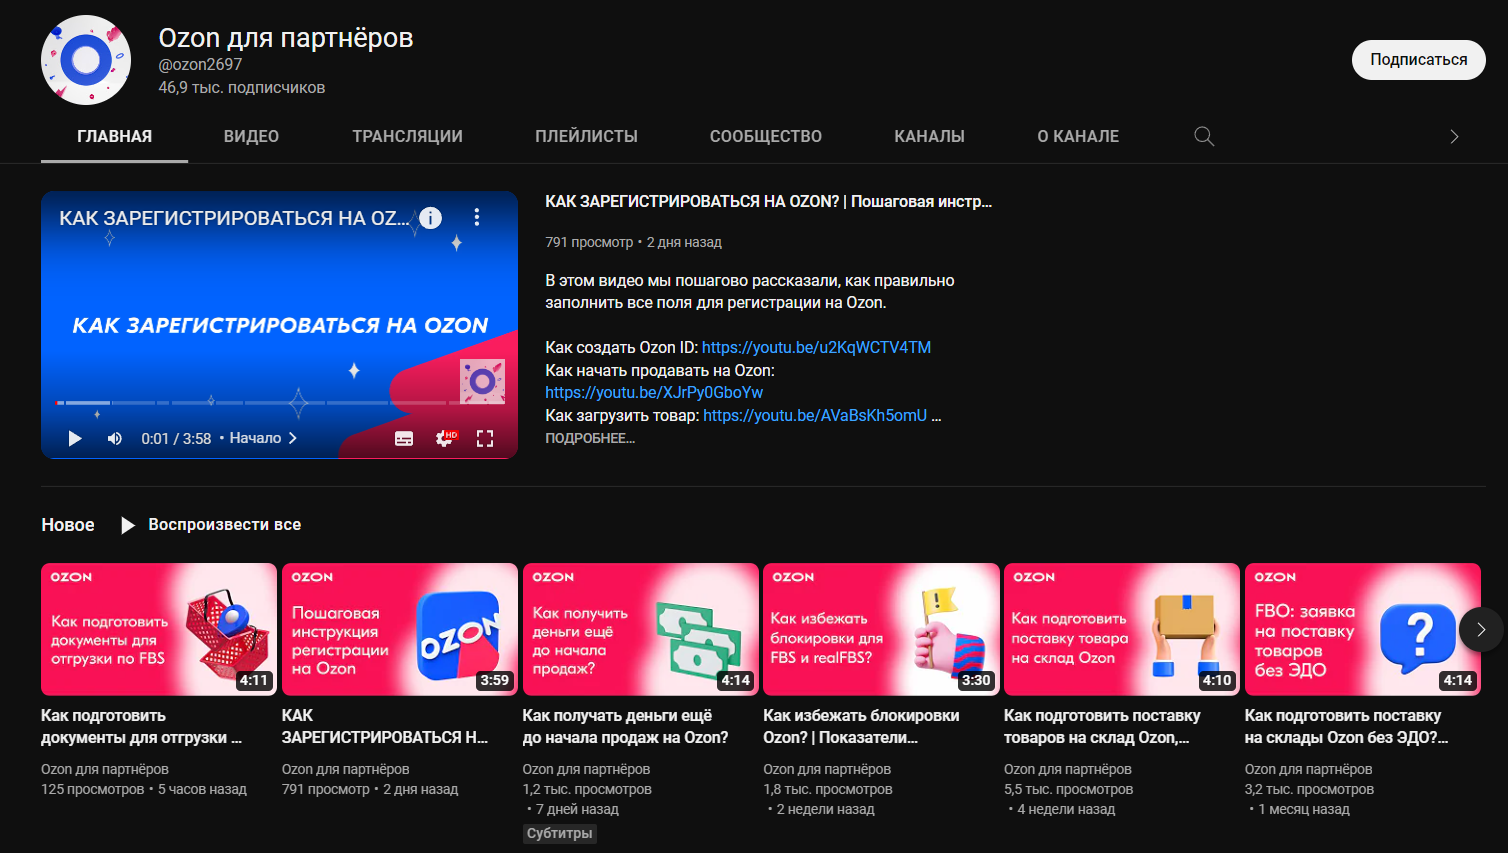The width and height of the screenshot is (1508, 853).
Task: Open the youtu.be/u2KqWCTV4TM link
Action: coord(816,347)
